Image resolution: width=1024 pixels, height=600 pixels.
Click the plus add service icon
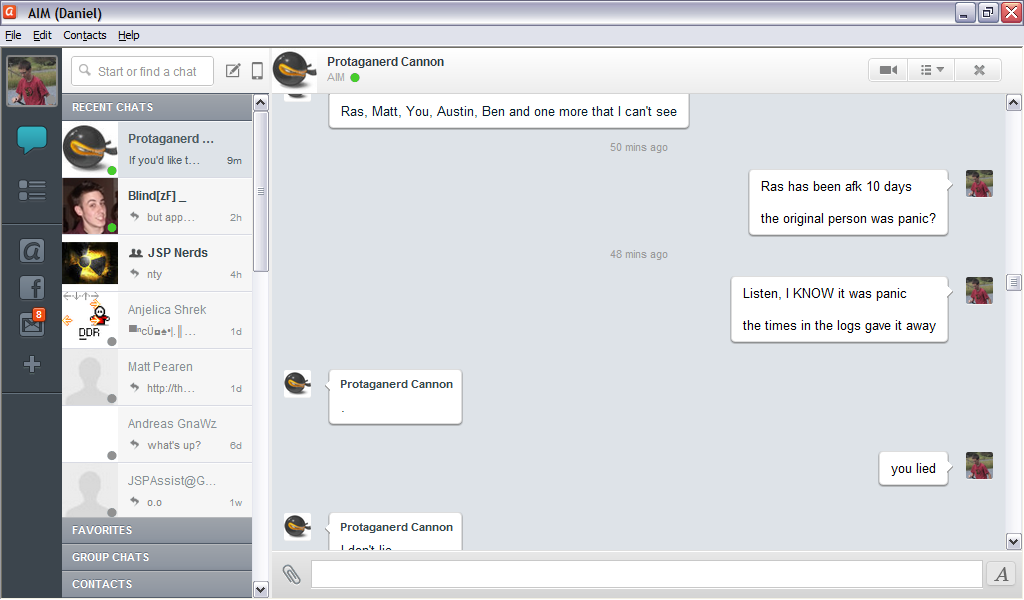31,364
